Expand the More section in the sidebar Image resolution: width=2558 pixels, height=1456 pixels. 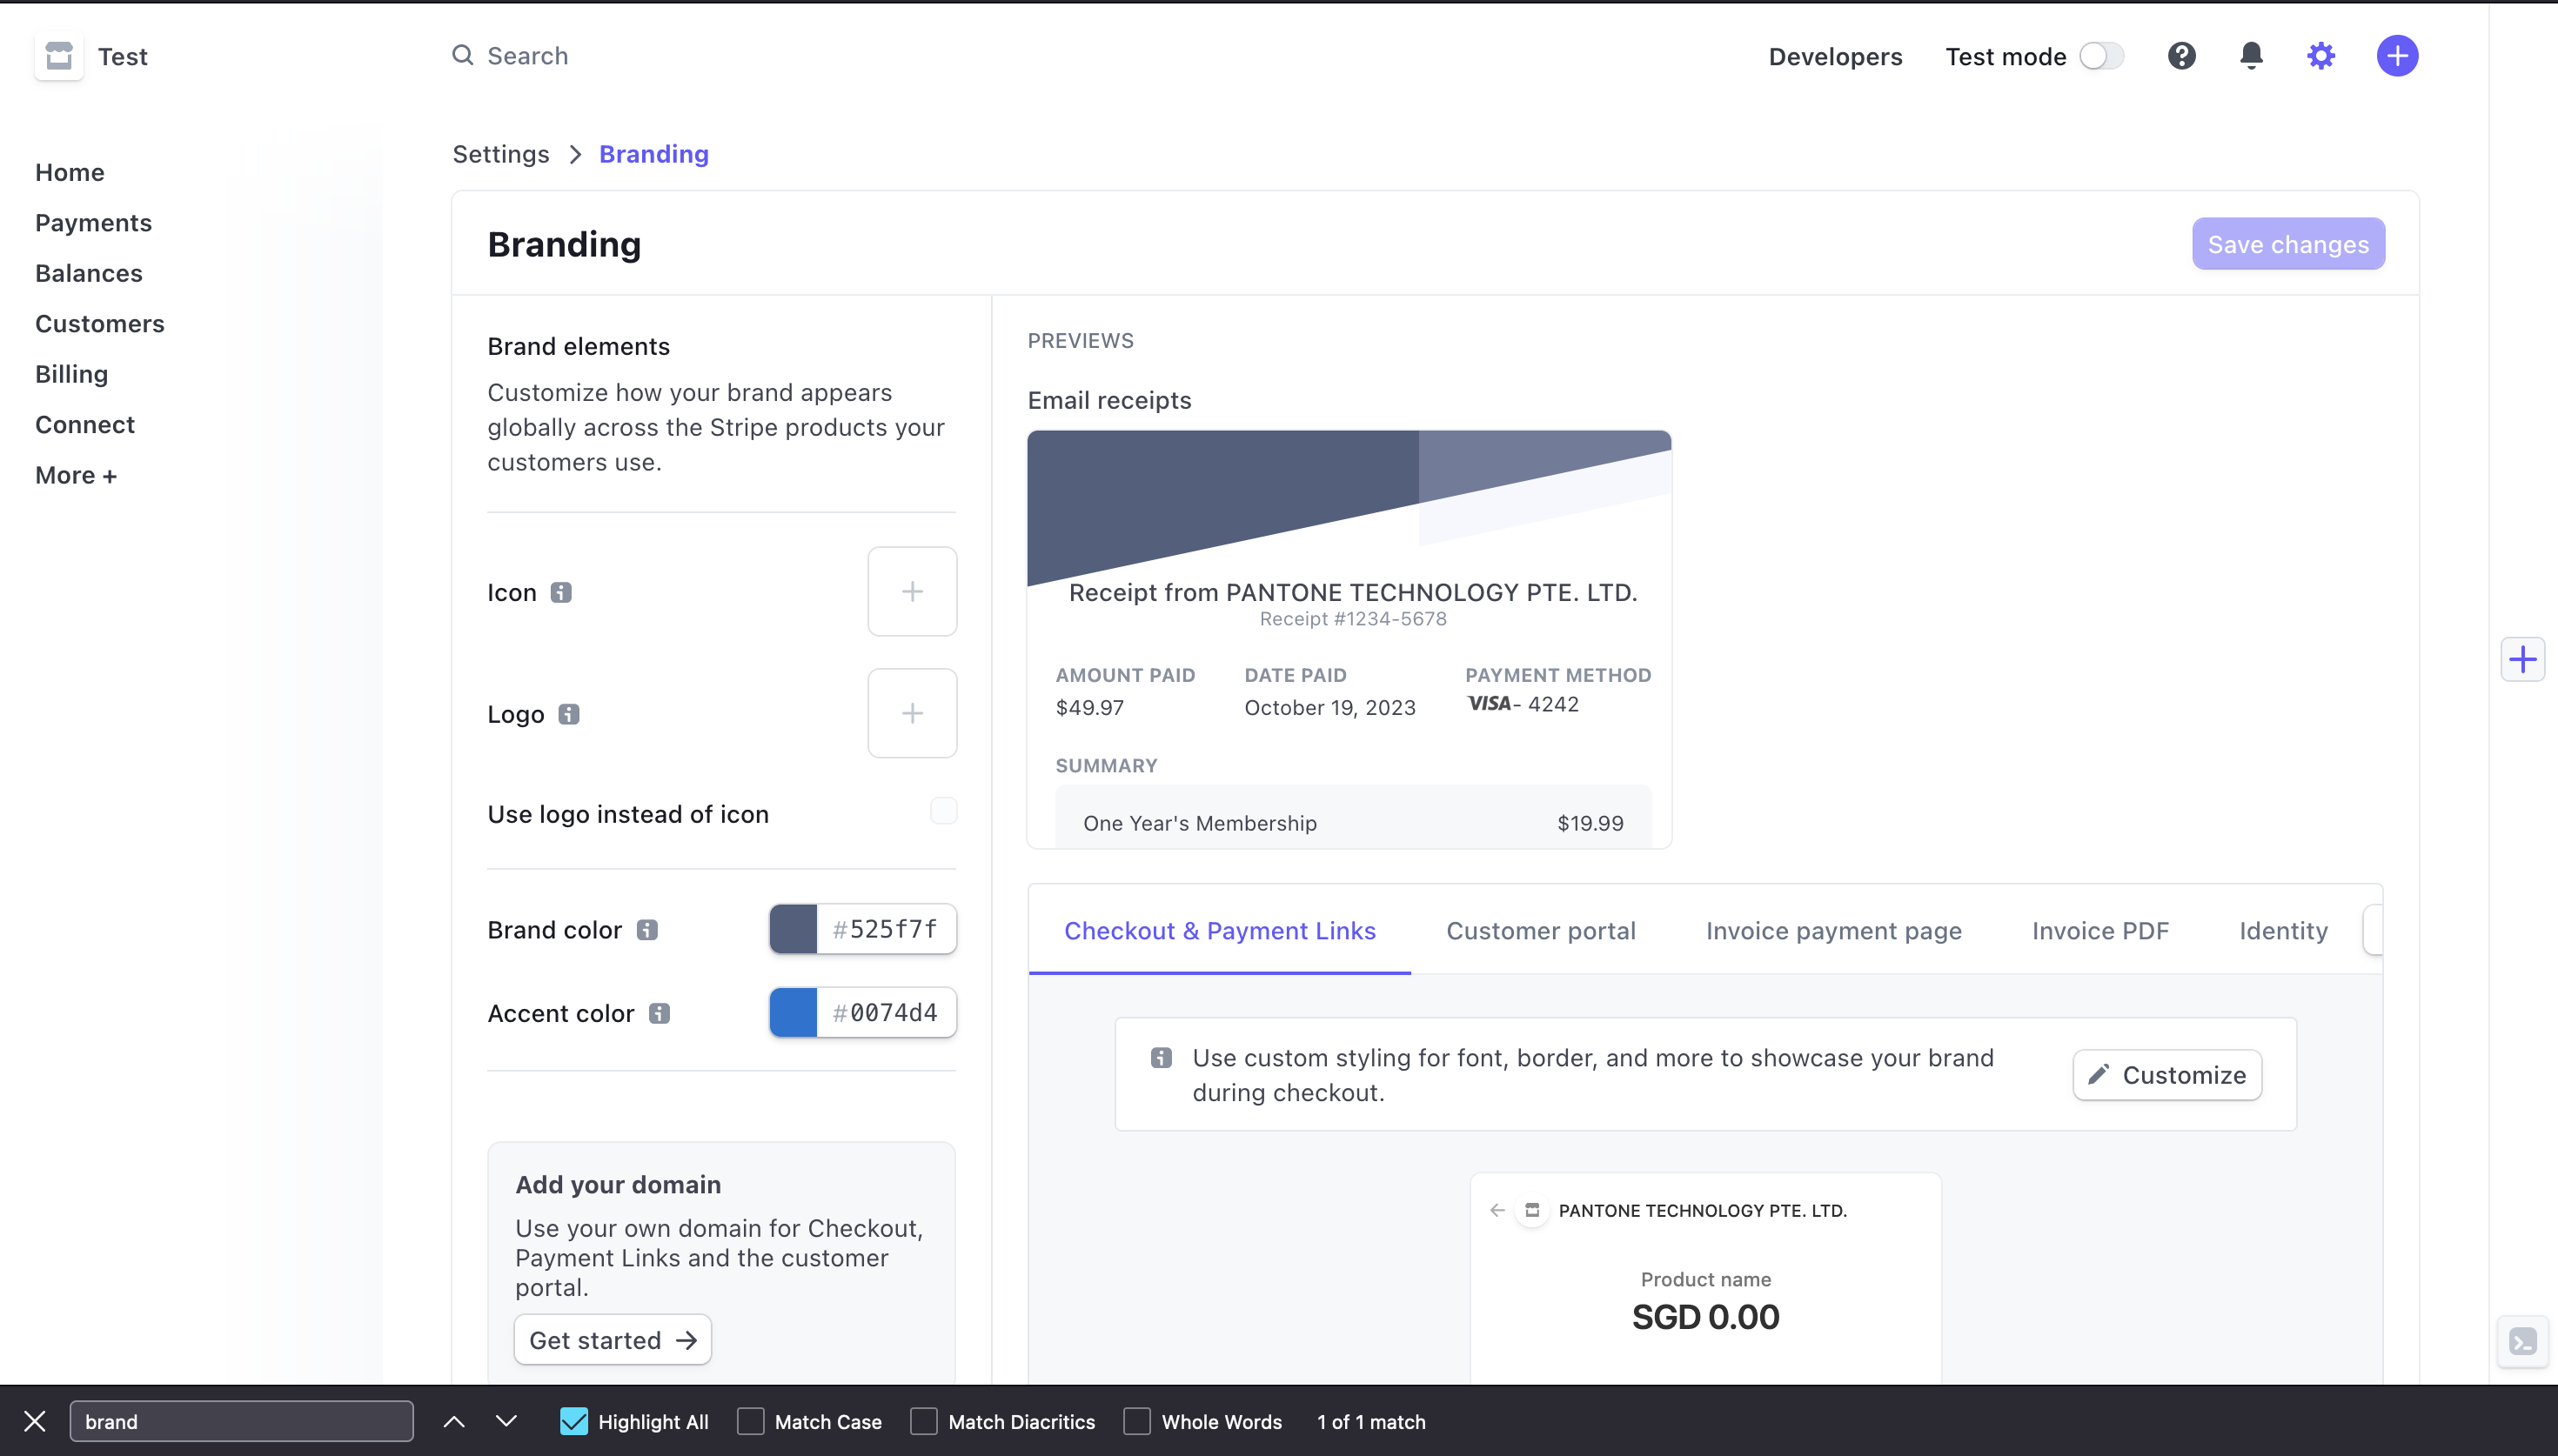(x=76, y=474)
